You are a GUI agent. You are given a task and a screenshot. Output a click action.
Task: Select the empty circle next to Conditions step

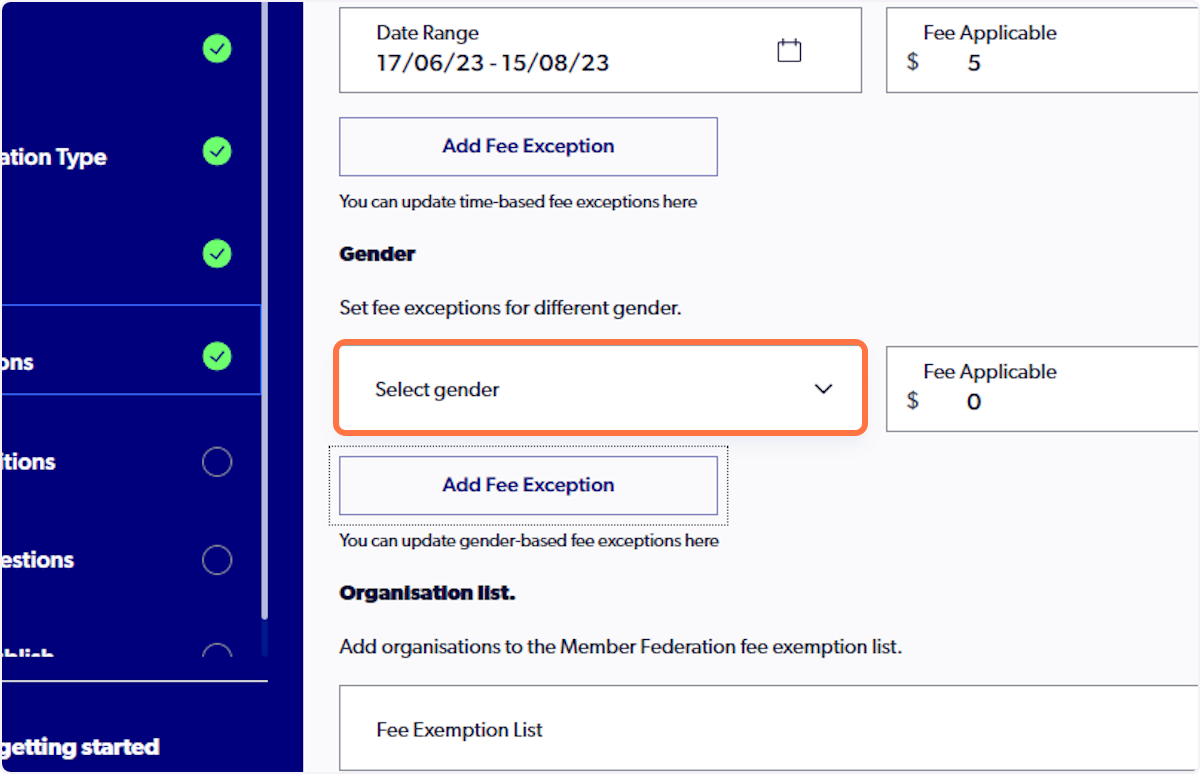coord(217,461)
